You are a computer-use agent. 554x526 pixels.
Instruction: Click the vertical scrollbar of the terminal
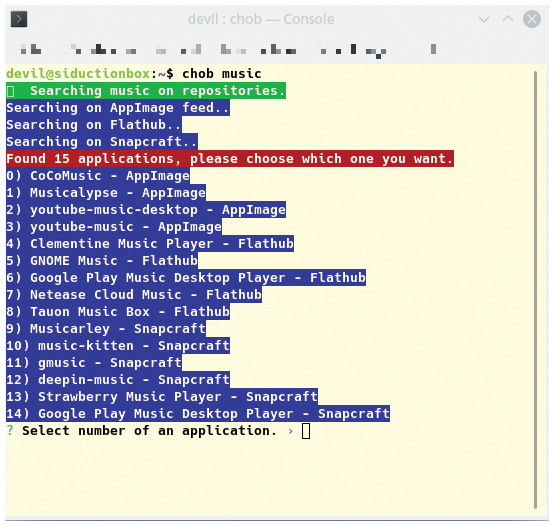535,290
